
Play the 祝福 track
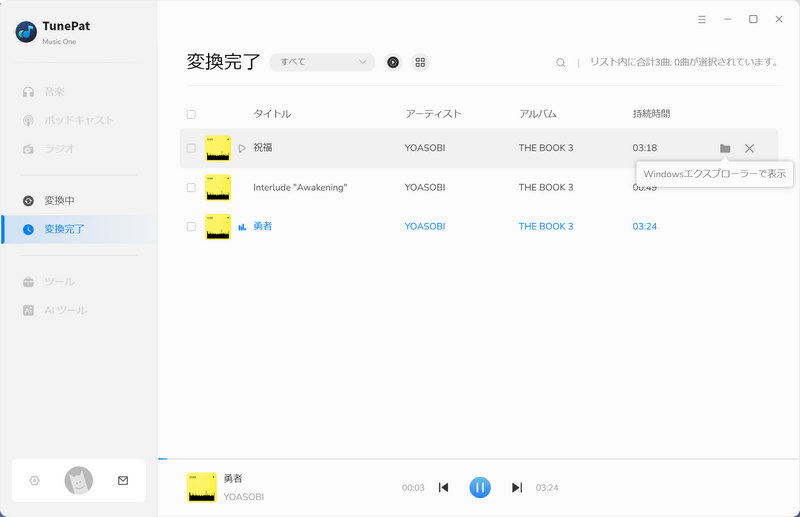(242, 149)
